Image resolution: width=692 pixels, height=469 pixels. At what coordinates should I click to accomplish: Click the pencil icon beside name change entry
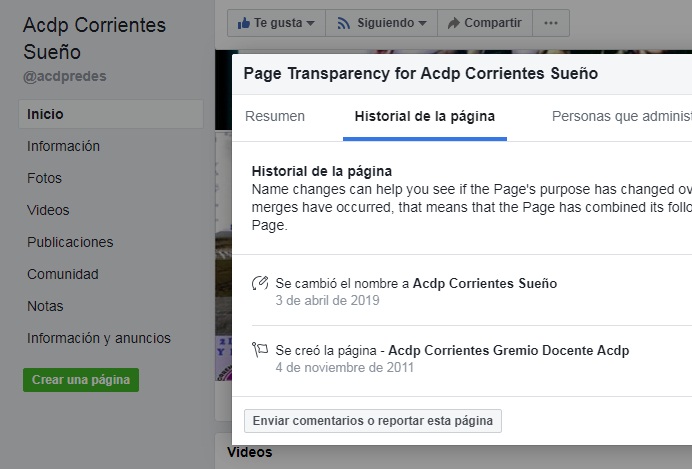point(260,283)
